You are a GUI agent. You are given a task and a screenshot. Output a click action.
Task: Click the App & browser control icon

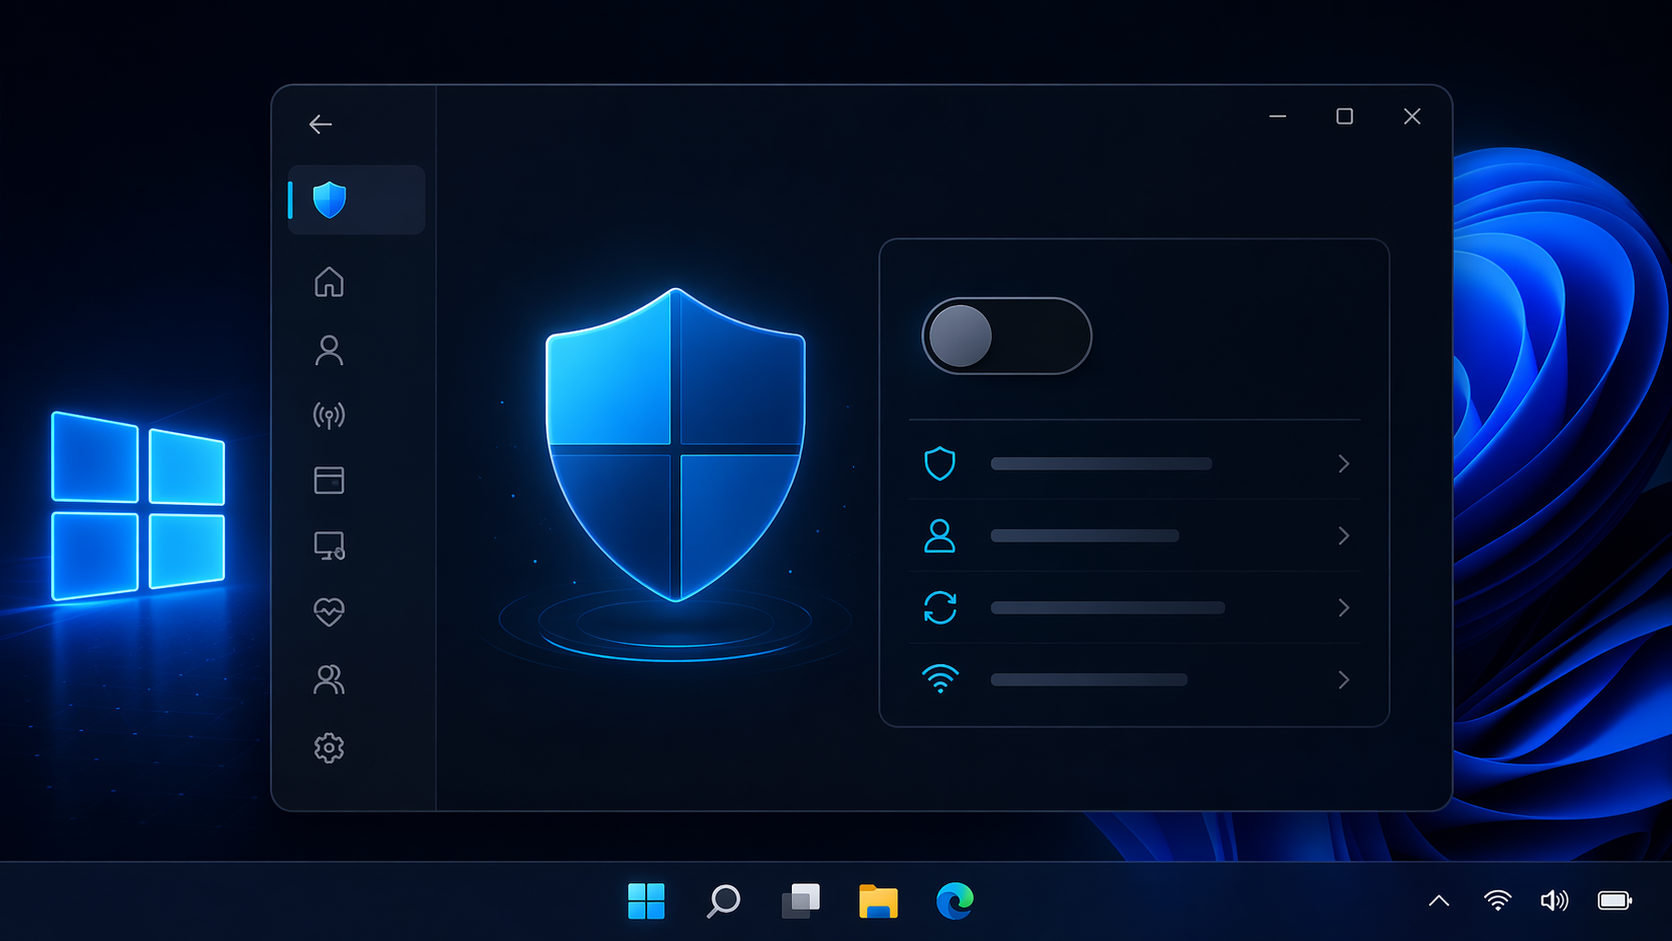(330, 481)
